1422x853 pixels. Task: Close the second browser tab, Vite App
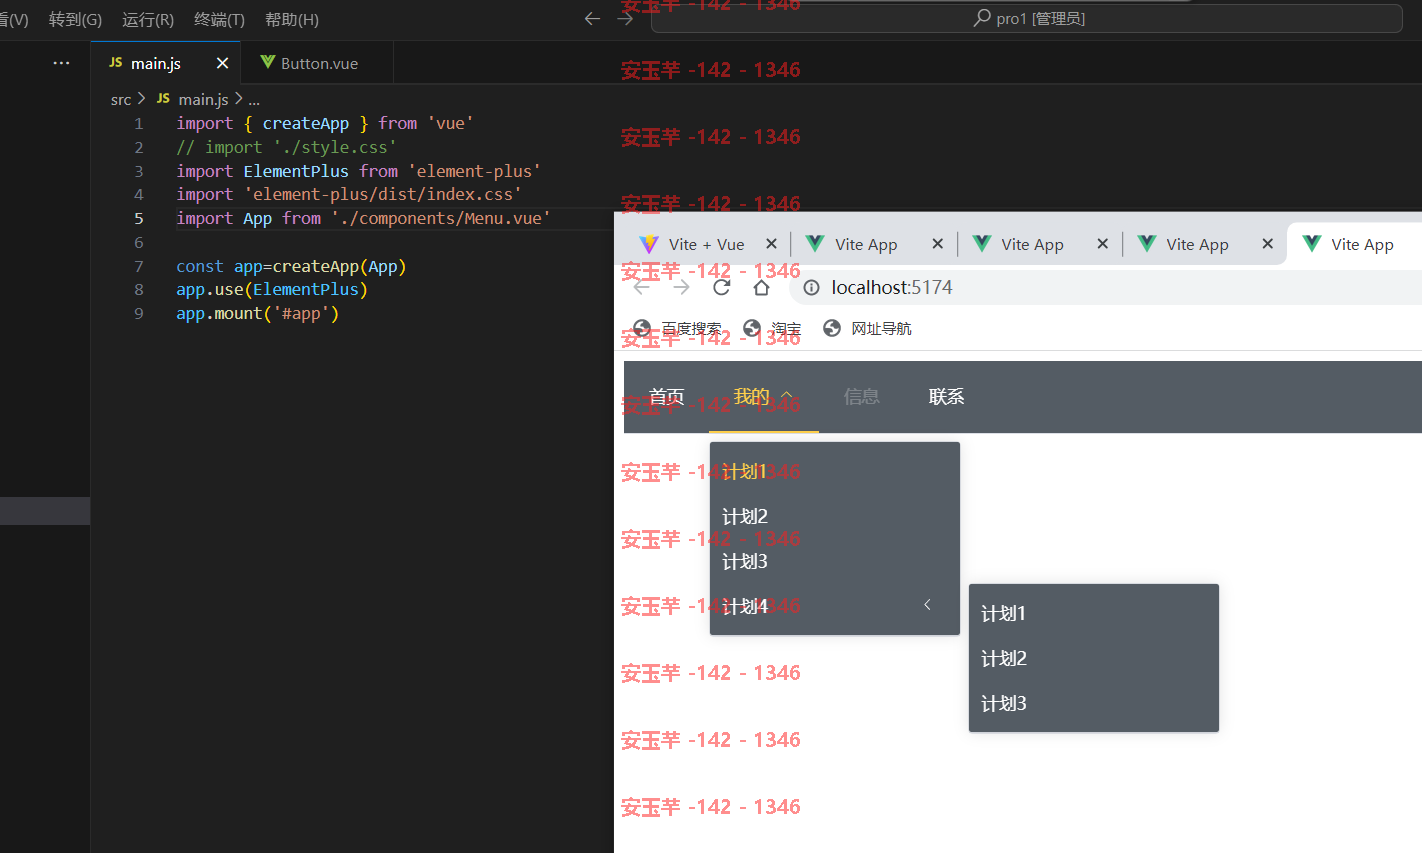click(937, 244)
